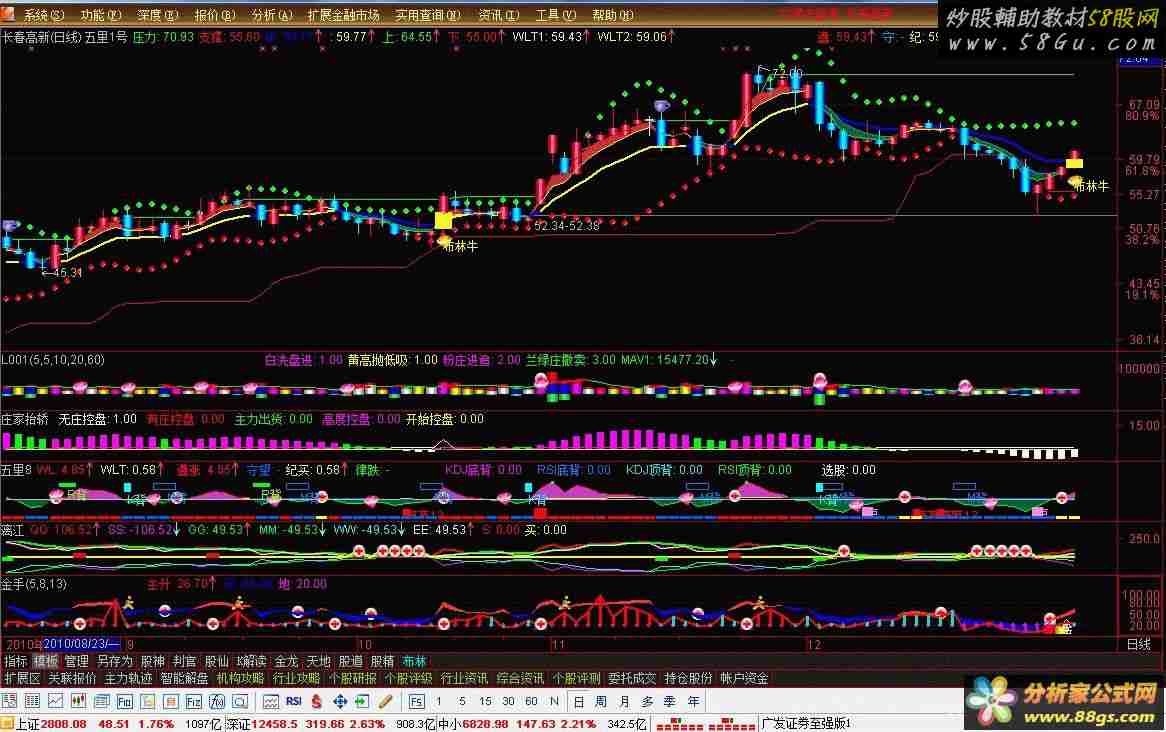
Task: Select the 日 daily period
Action: 579,701
